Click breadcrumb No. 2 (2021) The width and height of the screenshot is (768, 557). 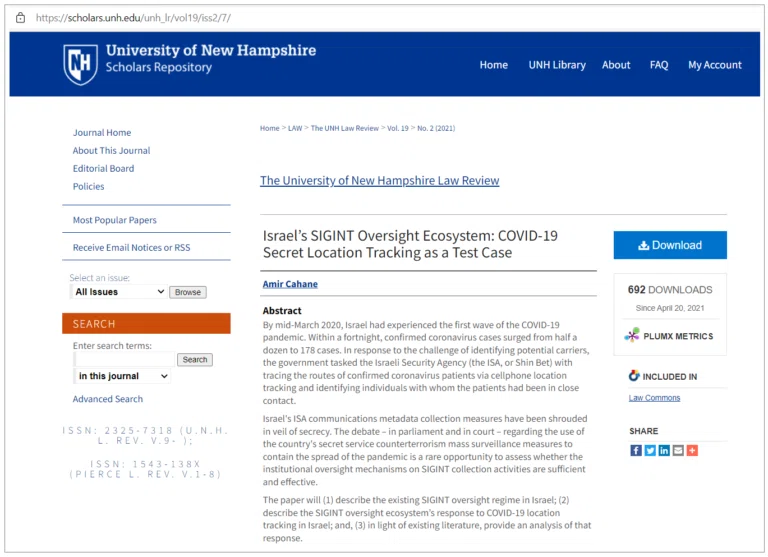tap(436, 128)
